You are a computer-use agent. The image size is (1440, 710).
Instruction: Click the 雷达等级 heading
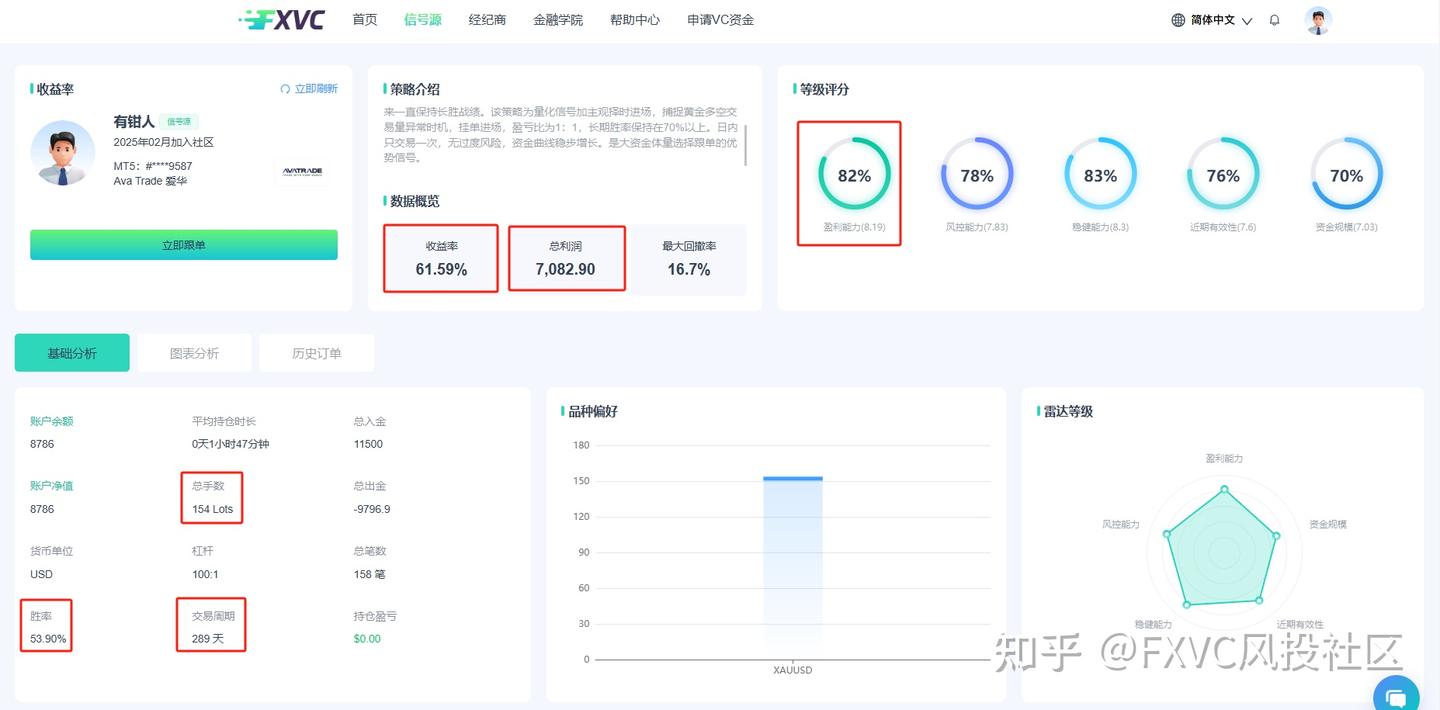tap(1069, 411)
